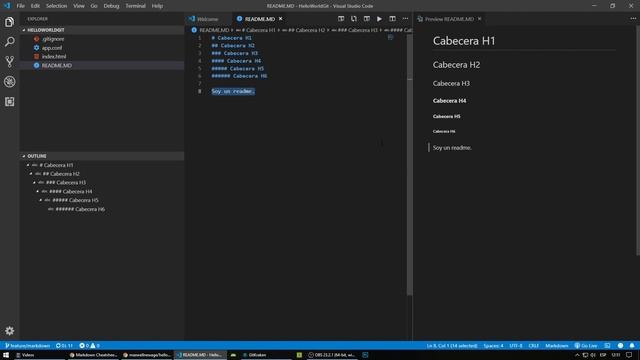Close the Preview README.MD tab
This screenshot has height=360, width=640.
(x=480, y=19)
